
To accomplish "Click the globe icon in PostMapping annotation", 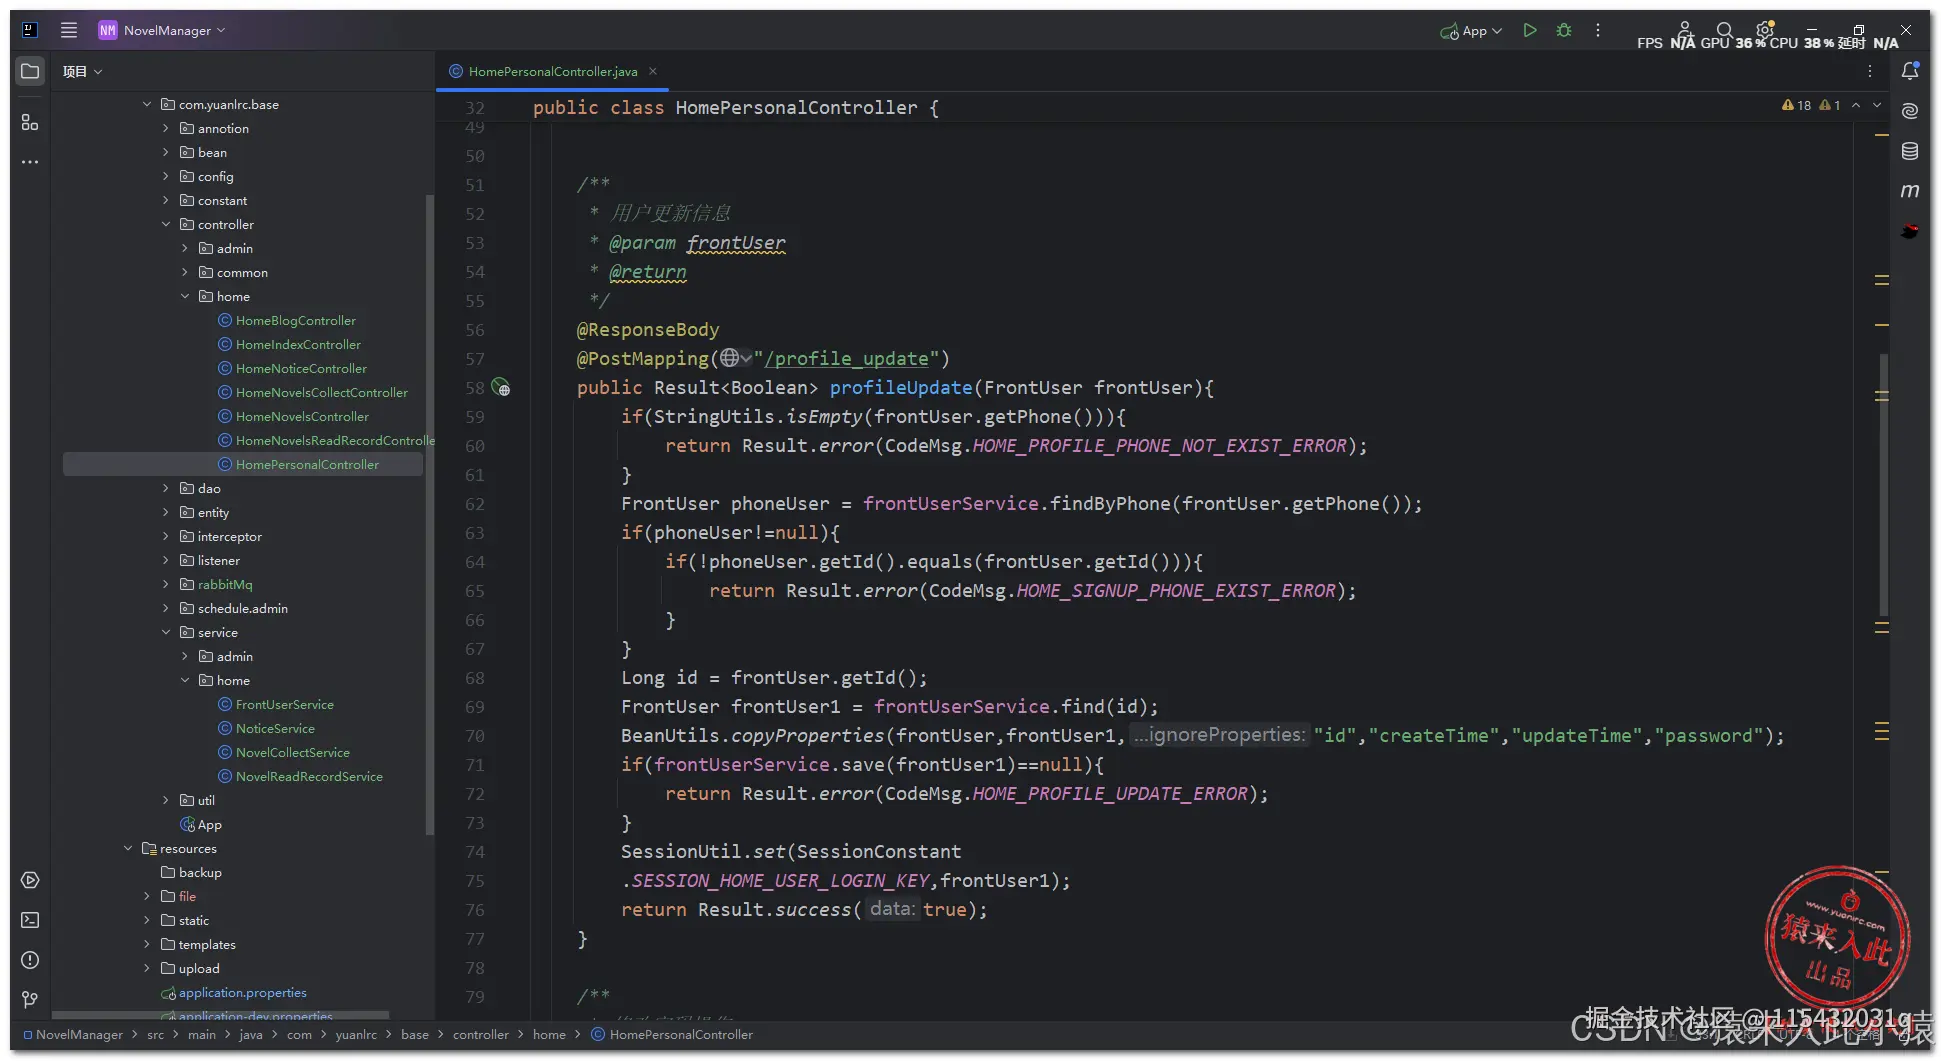I will 731,358.
